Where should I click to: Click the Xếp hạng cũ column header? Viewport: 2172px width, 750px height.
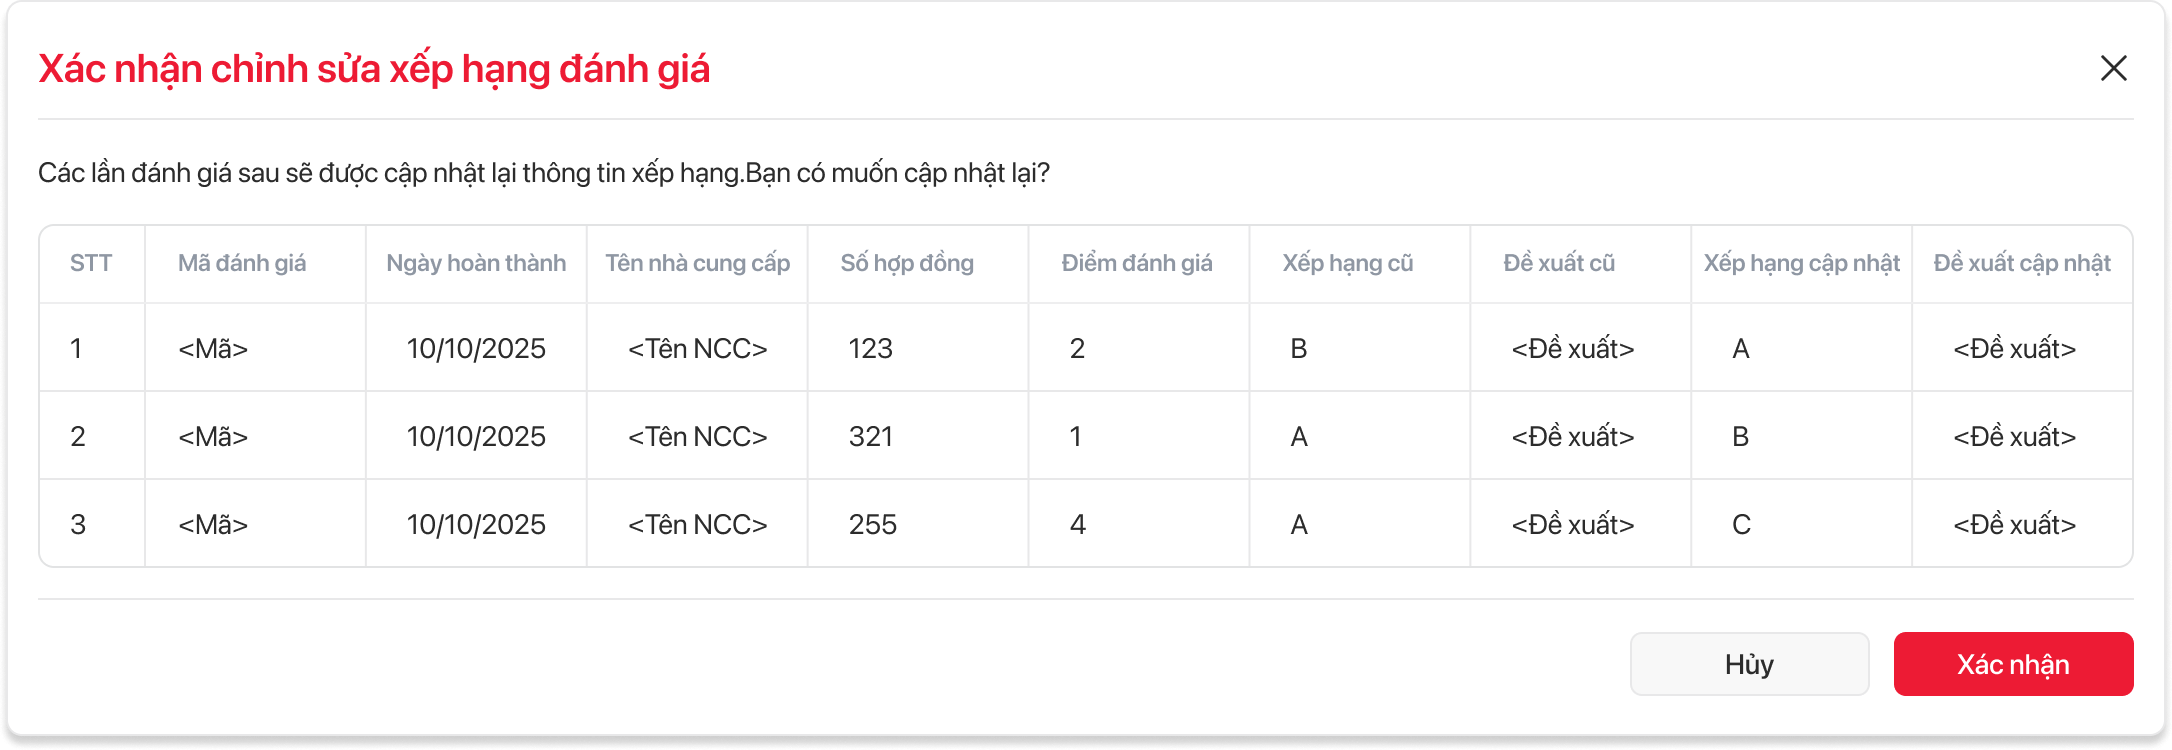(x=1348, y=263)
